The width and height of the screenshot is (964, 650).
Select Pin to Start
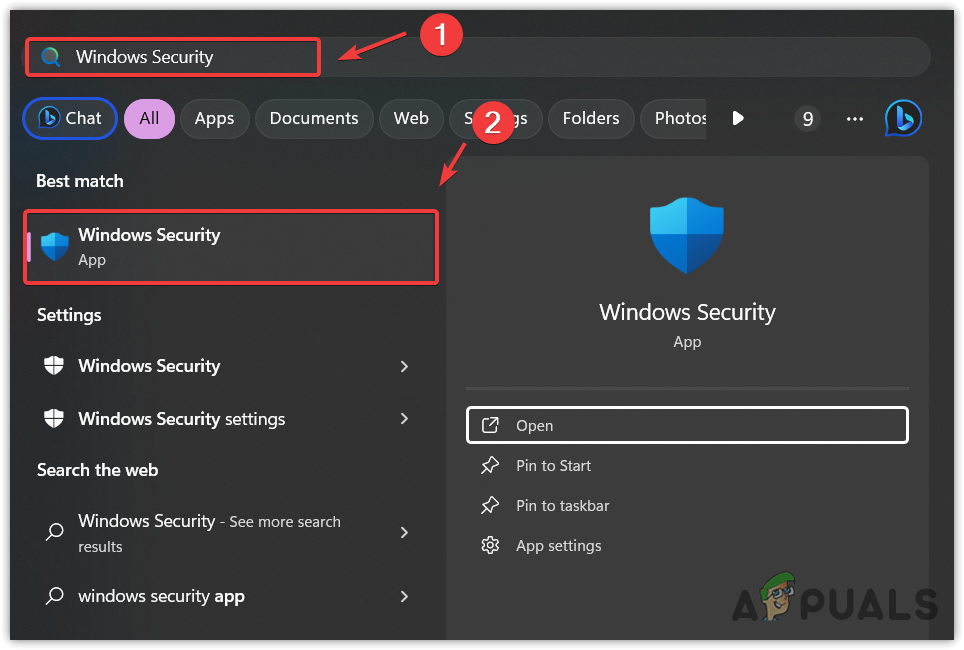point(687,466)
